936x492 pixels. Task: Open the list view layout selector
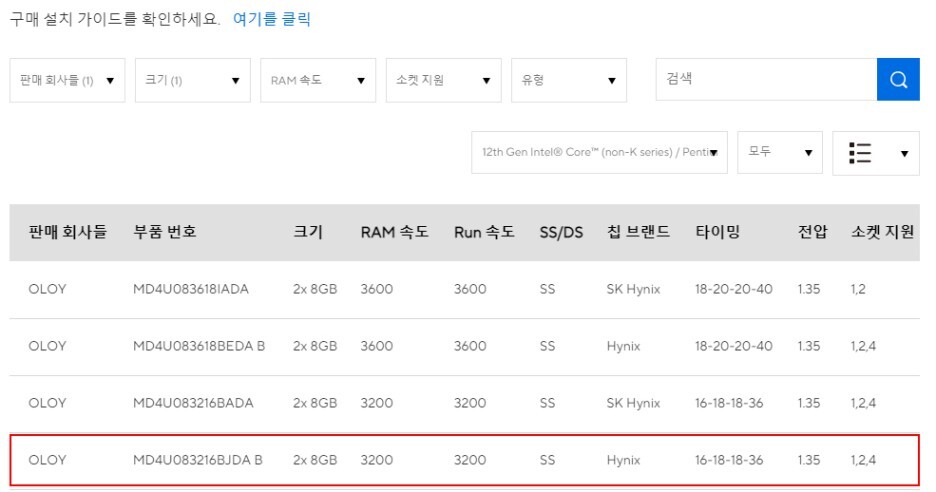point(876,153)
